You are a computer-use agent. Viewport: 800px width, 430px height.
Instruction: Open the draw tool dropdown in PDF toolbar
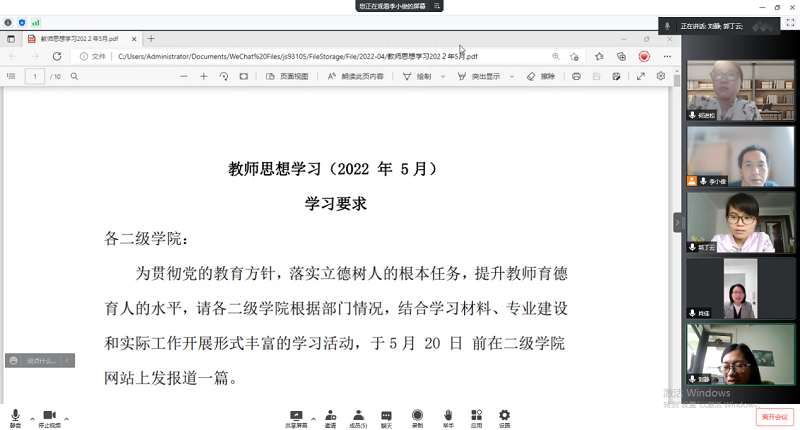[x=445, y=76]
